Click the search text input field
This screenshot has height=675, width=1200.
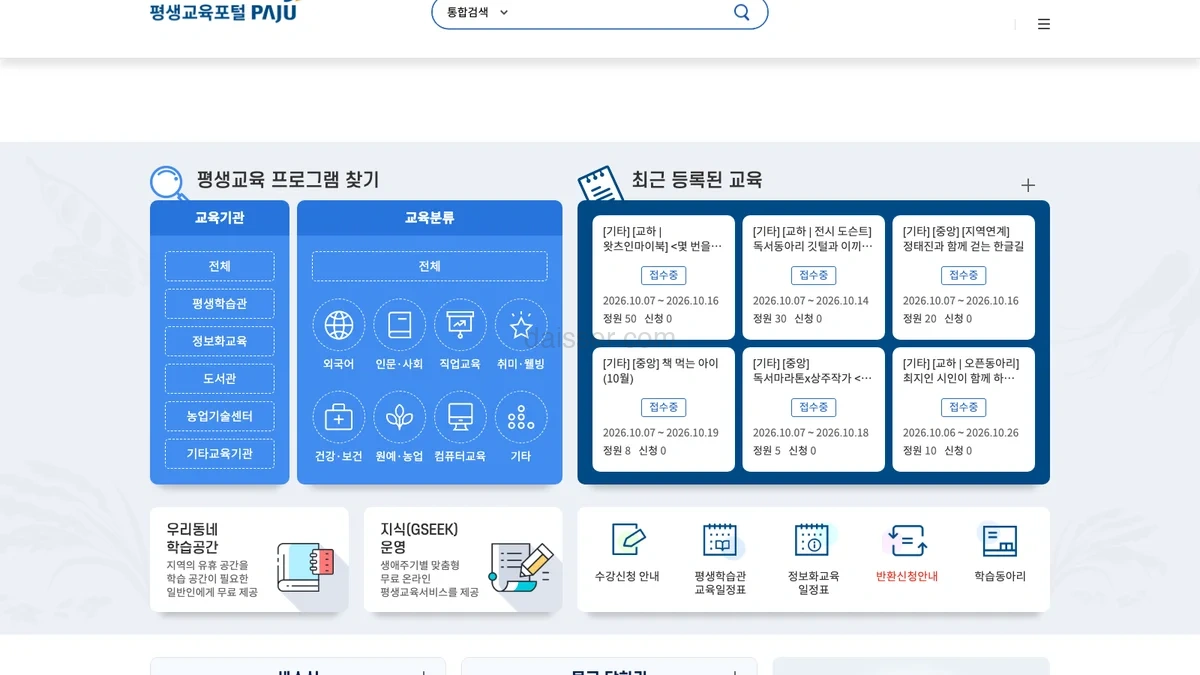point(622,12)
